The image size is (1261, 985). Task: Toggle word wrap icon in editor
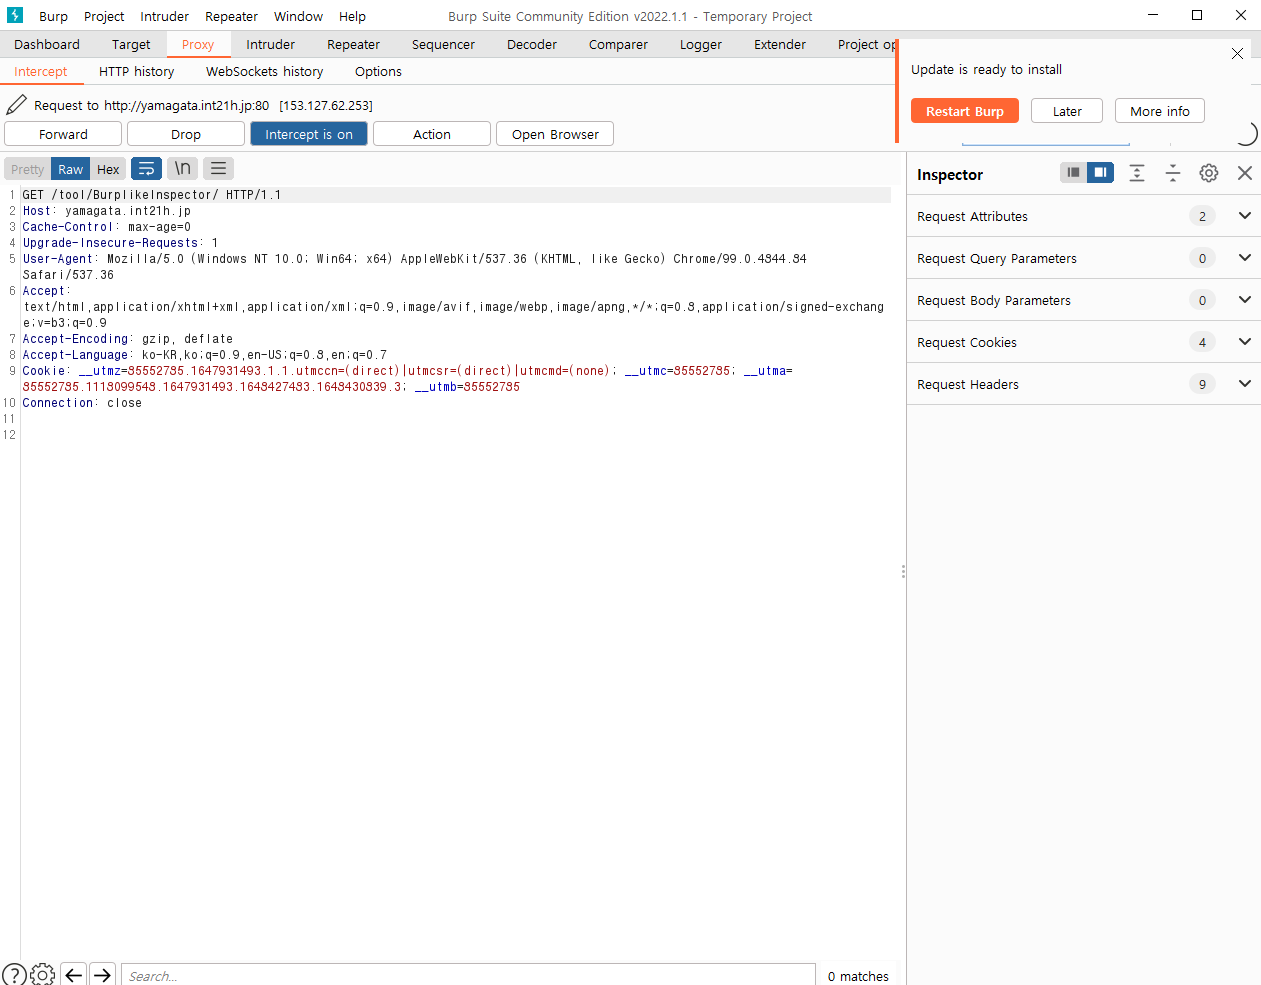click(146, 169)
